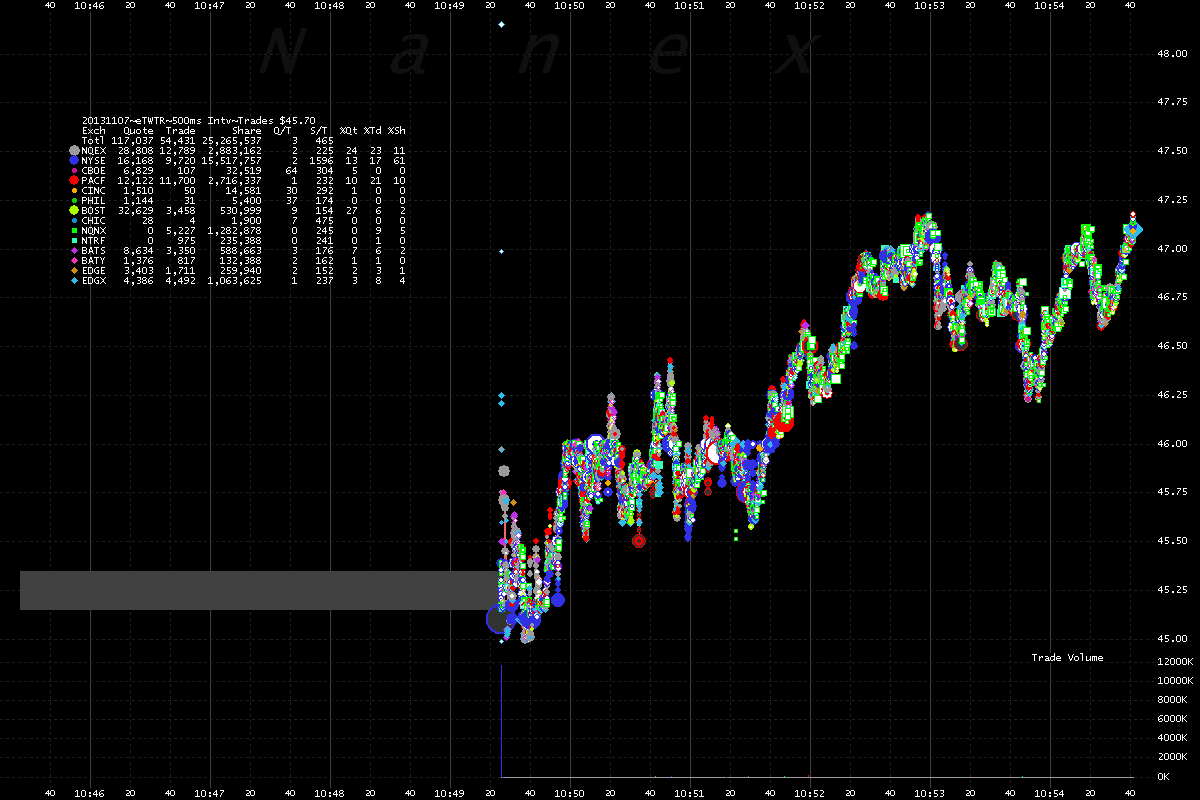The width and height of the screenshot is (1200, 800).
Task: Click the '%Qt' column header
Action: 347,130
